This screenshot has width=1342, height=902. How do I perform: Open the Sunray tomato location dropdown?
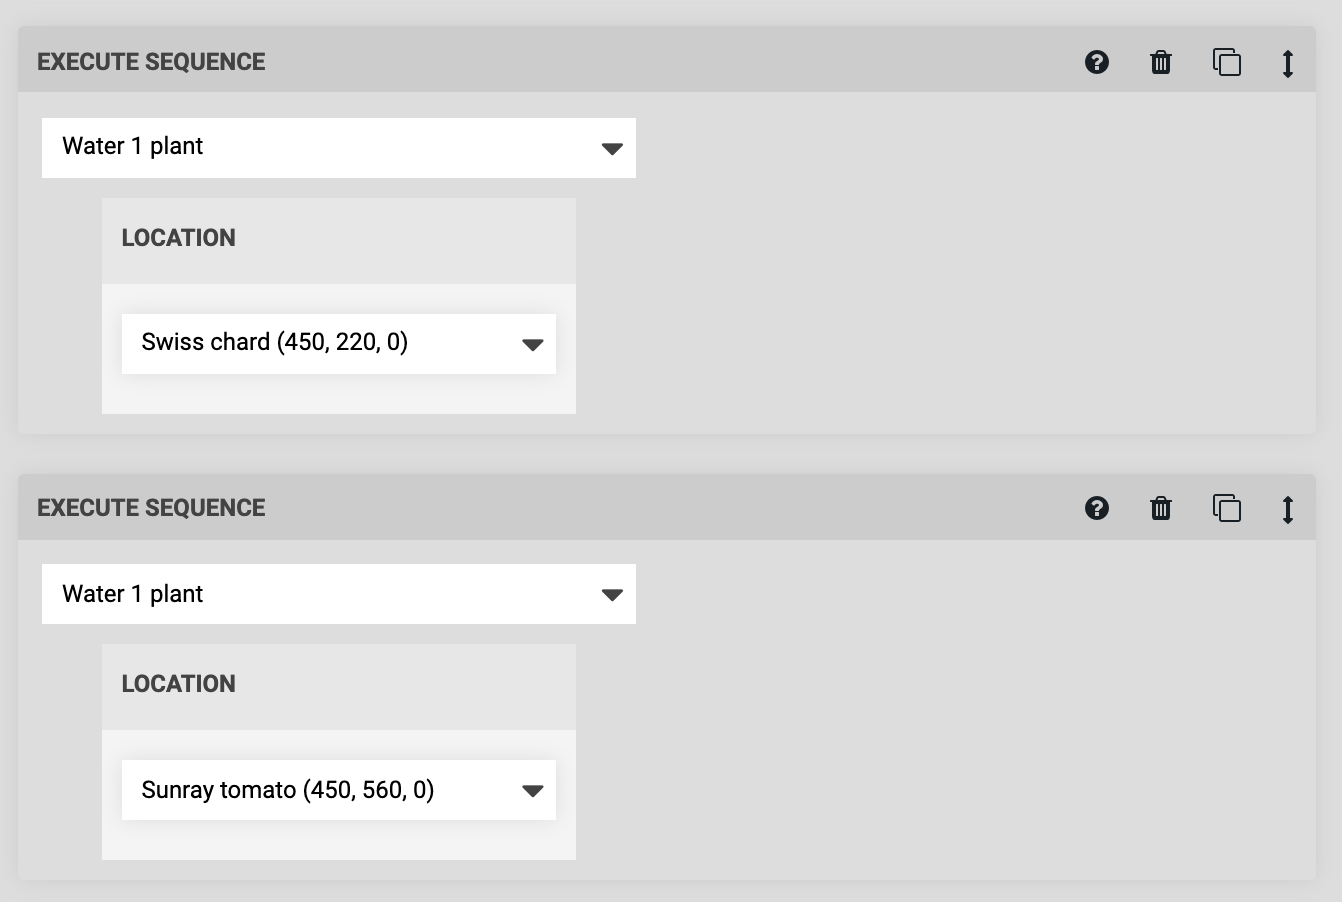click(339, 790)
